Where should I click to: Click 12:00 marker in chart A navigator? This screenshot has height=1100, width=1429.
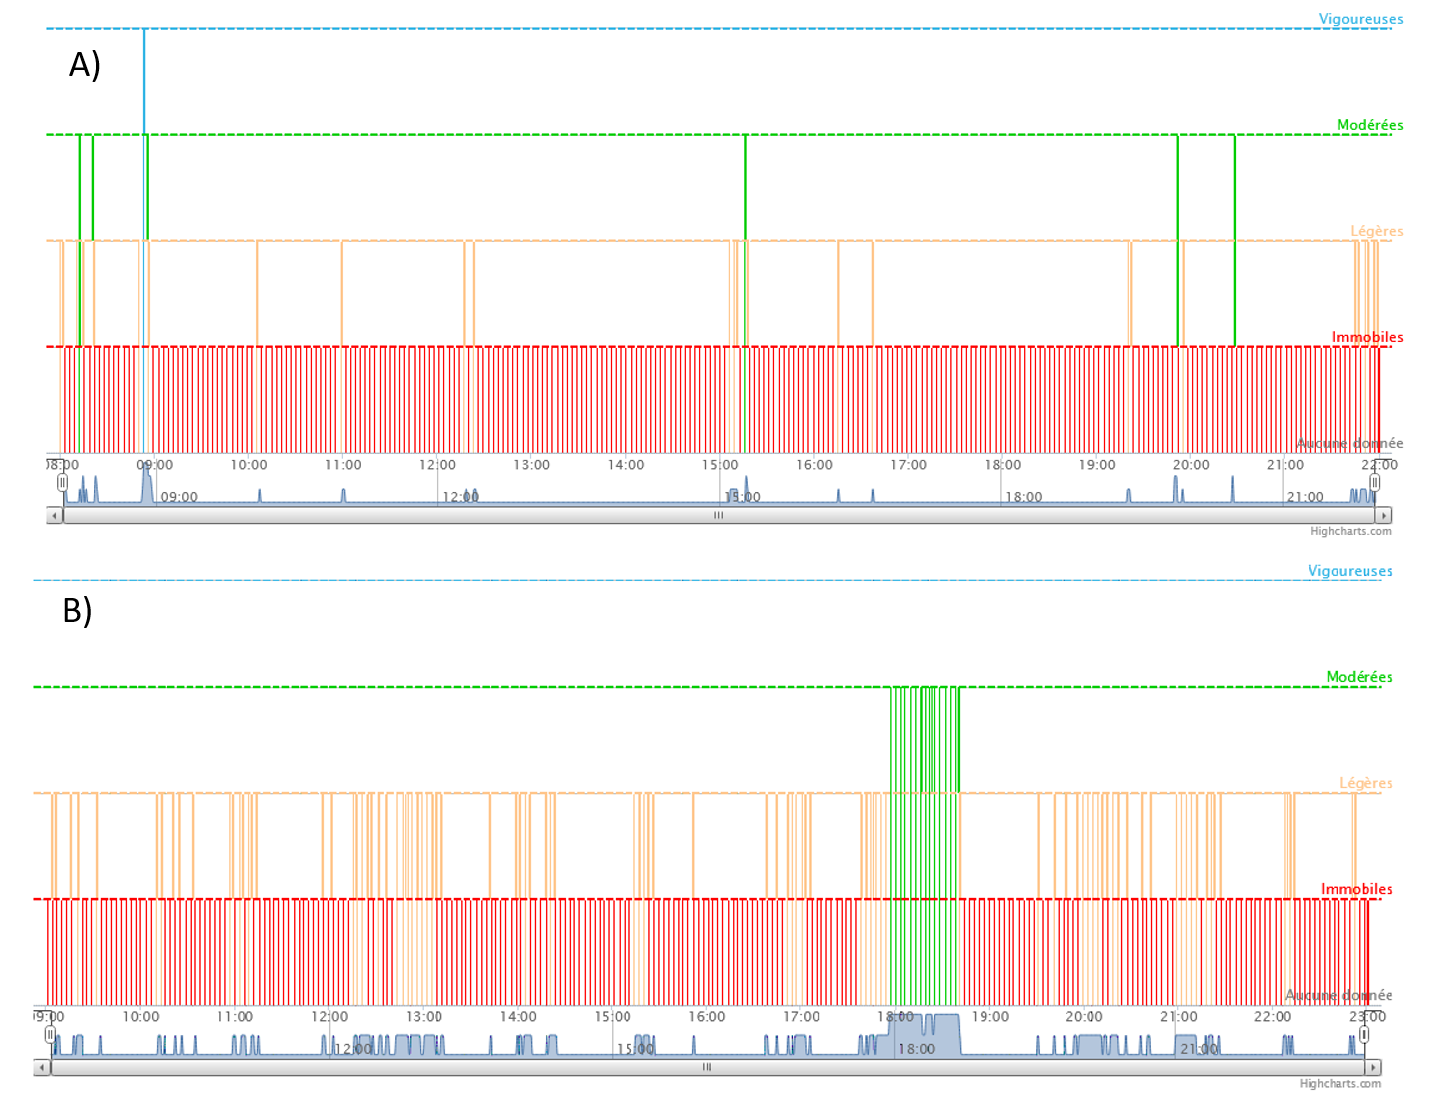[x=461, y=497]
